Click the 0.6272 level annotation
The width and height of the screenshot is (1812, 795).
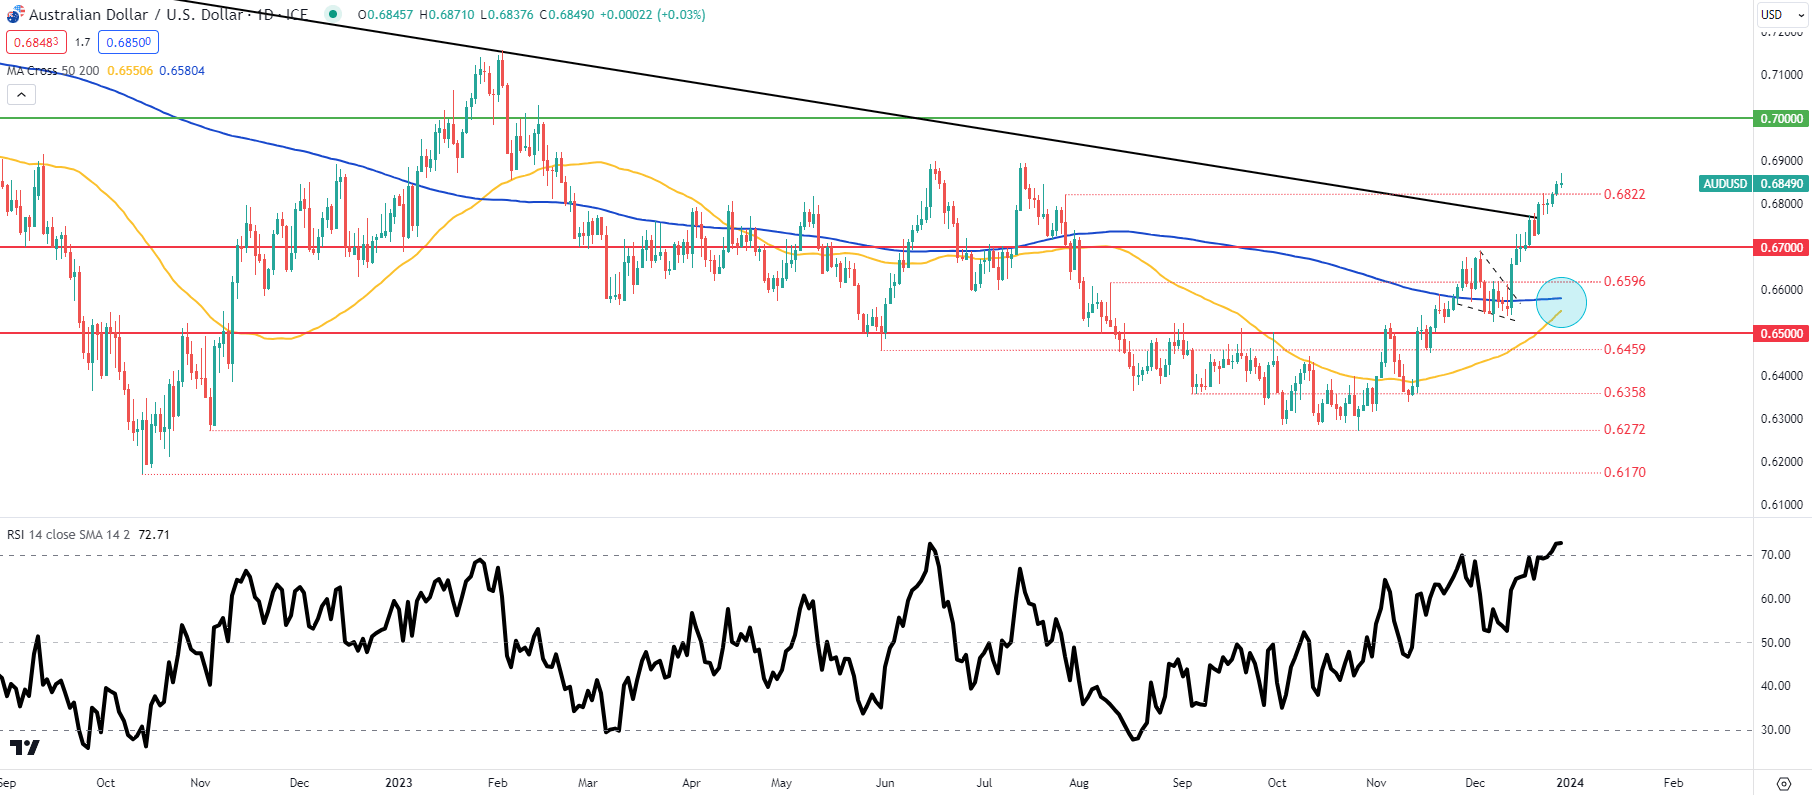[x=1625, y=429]
